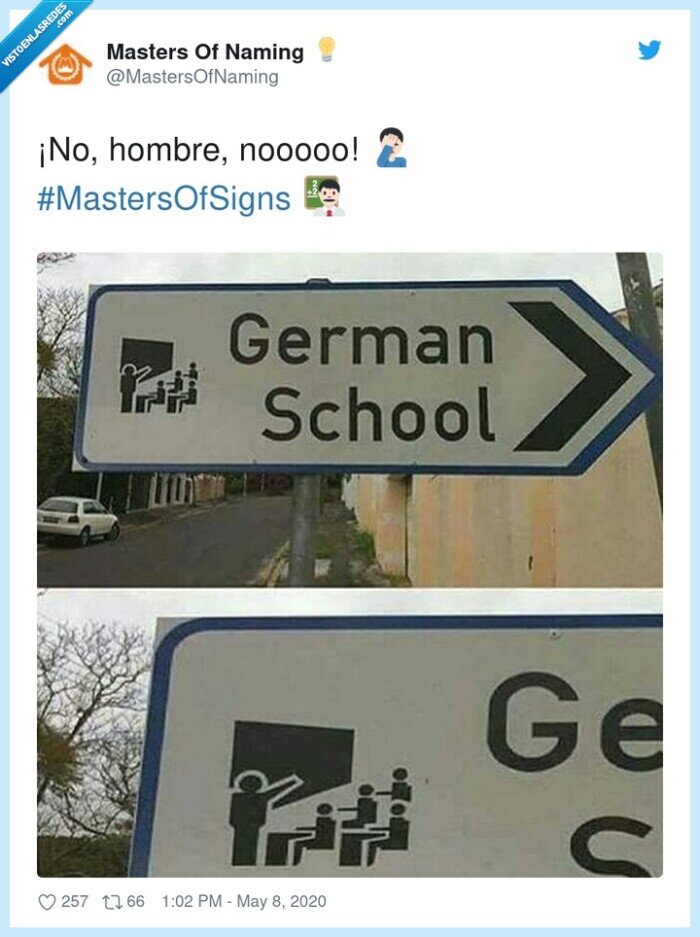Click the Twitter bird logo

pyautogui.click(x=649, y=50)
